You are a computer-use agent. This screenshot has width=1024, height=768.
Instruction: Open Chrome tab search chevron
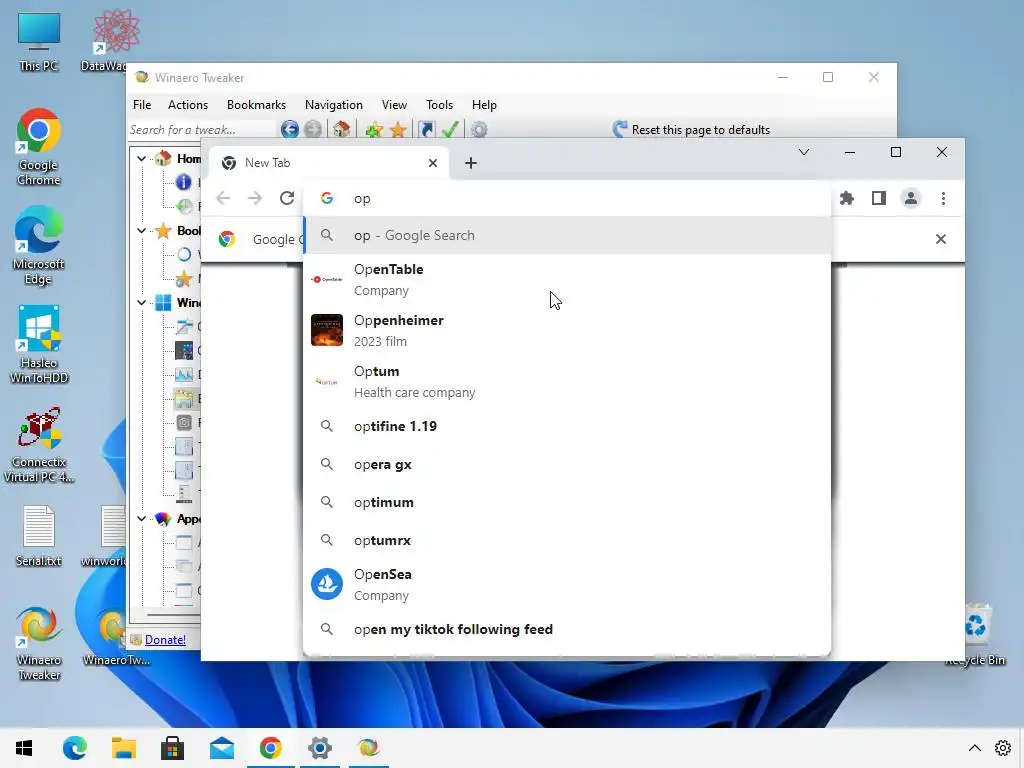(x=804, y=152)
